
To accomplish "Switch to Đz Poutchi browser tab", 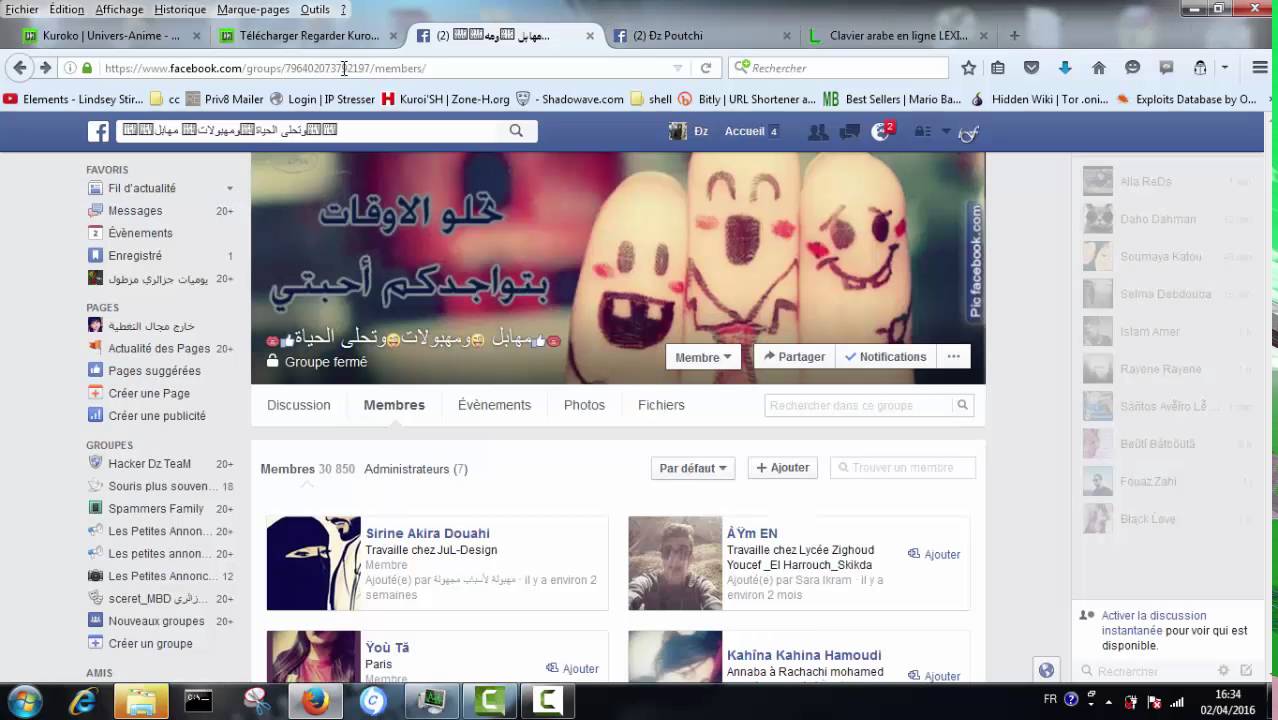I will click(700, 36).
